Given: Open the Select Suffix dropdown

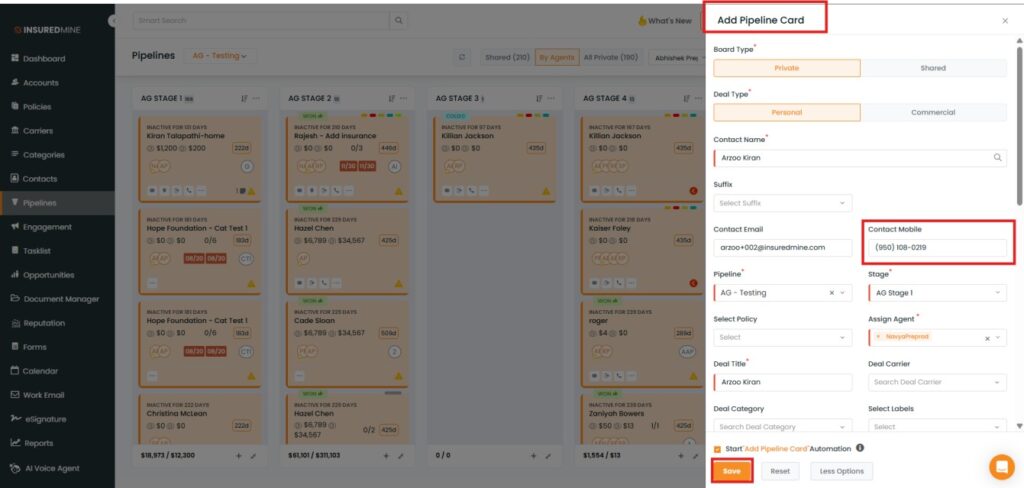Looking at the screenshot, I should (782, 203).
